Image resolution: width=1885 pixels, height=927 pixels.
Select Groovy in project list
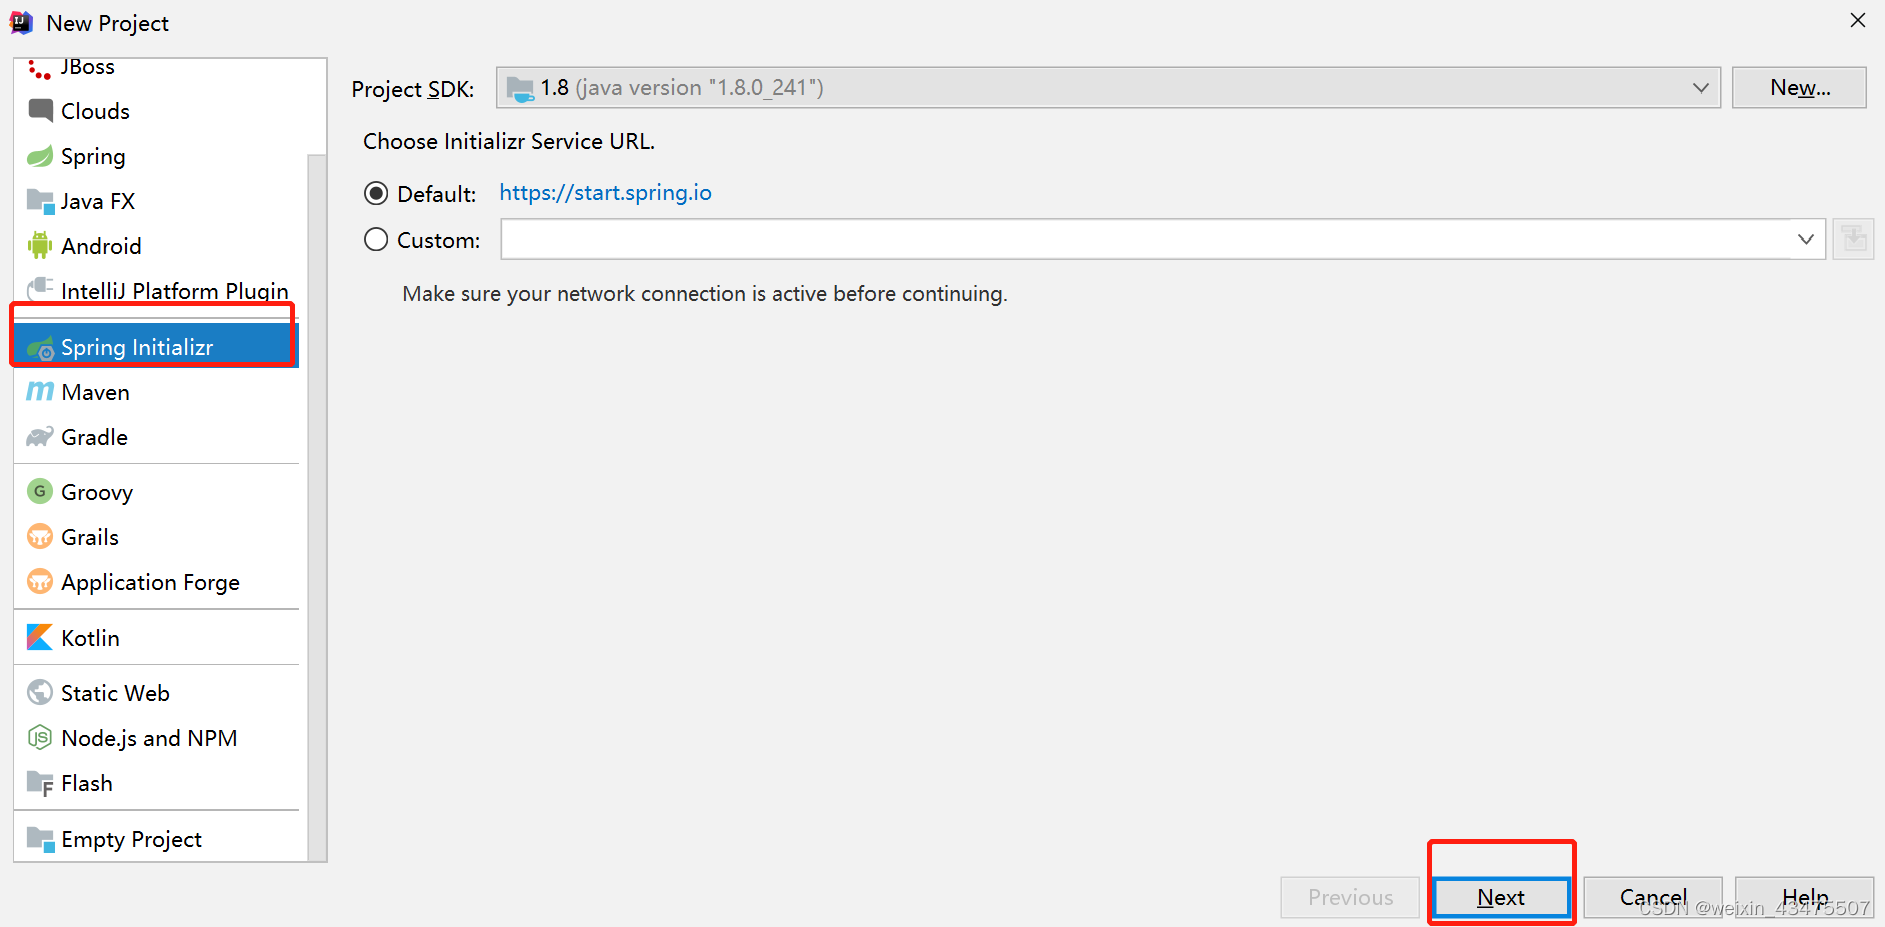(x=156, y=492)
